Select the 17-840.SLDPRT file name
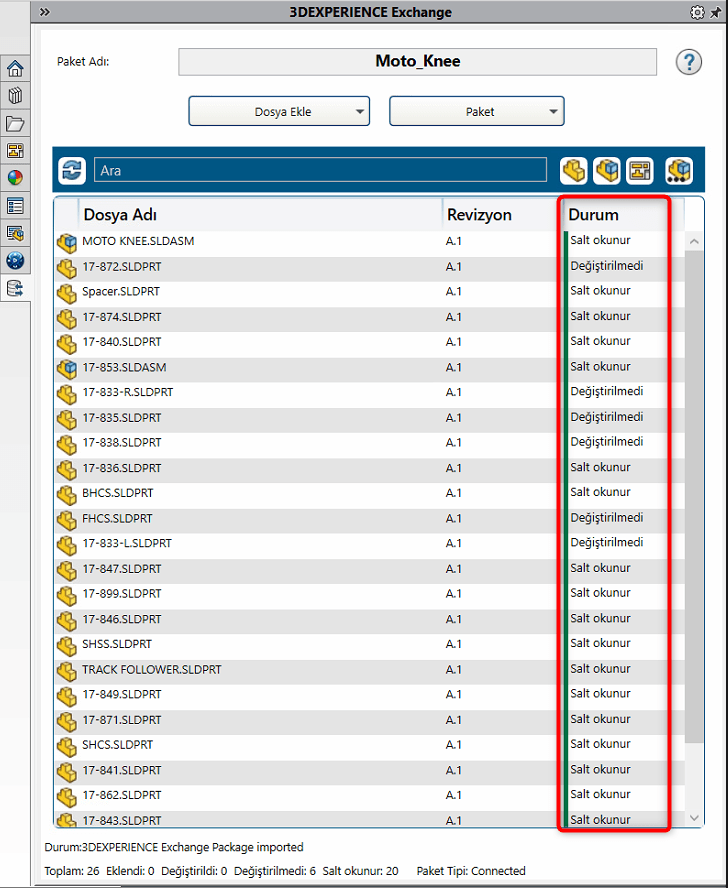Image resolution: width=728 pixels, height=888 pixels. (122, 342)
